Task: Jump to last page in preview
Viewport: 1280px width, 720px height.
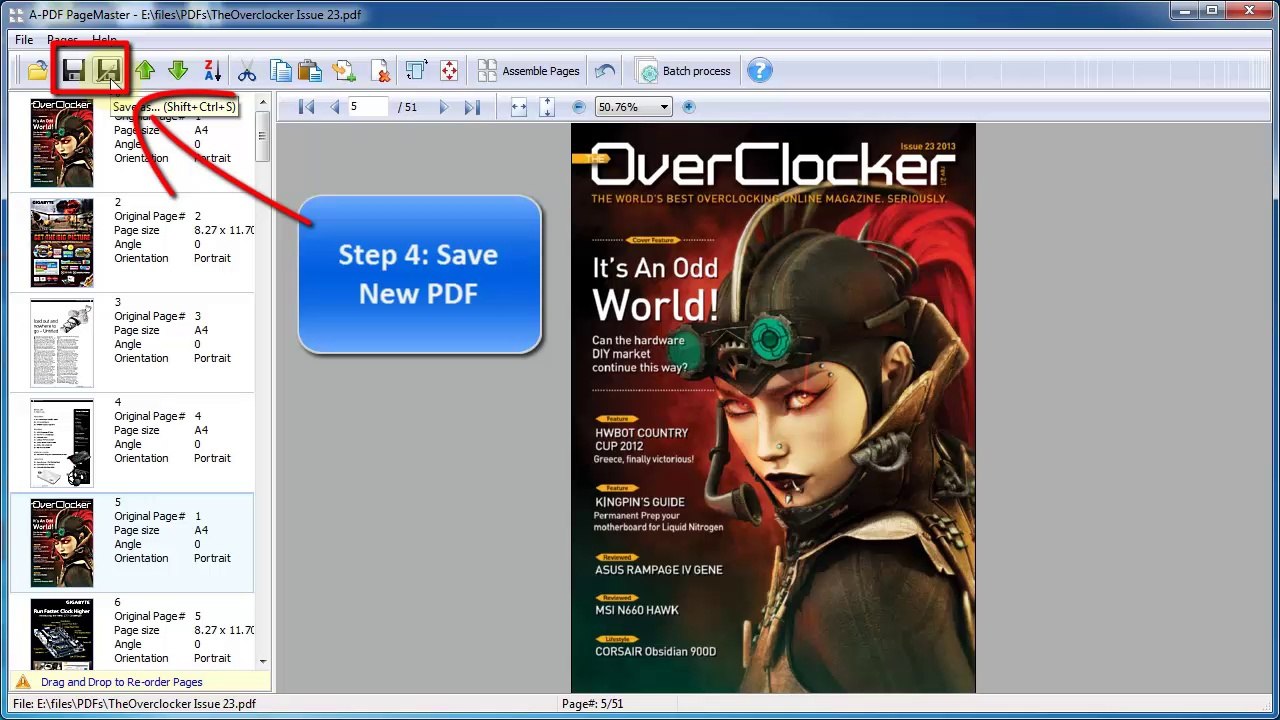Action: coord(472,107)
